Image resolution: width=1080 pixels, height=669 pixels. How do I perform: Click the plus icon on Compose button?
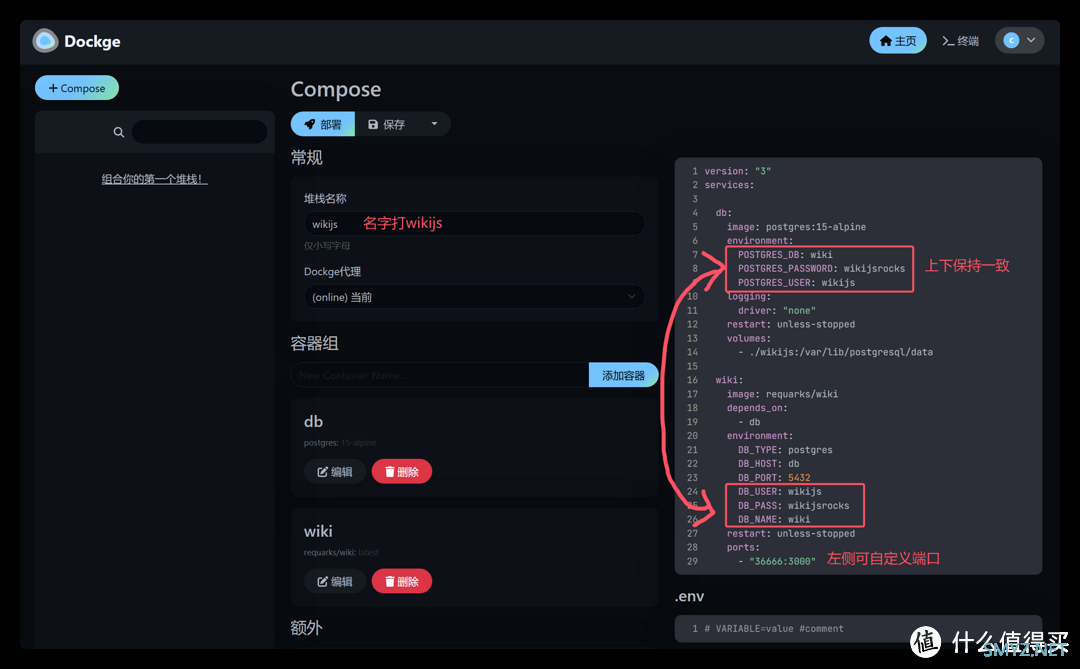(x=53, y=88)
